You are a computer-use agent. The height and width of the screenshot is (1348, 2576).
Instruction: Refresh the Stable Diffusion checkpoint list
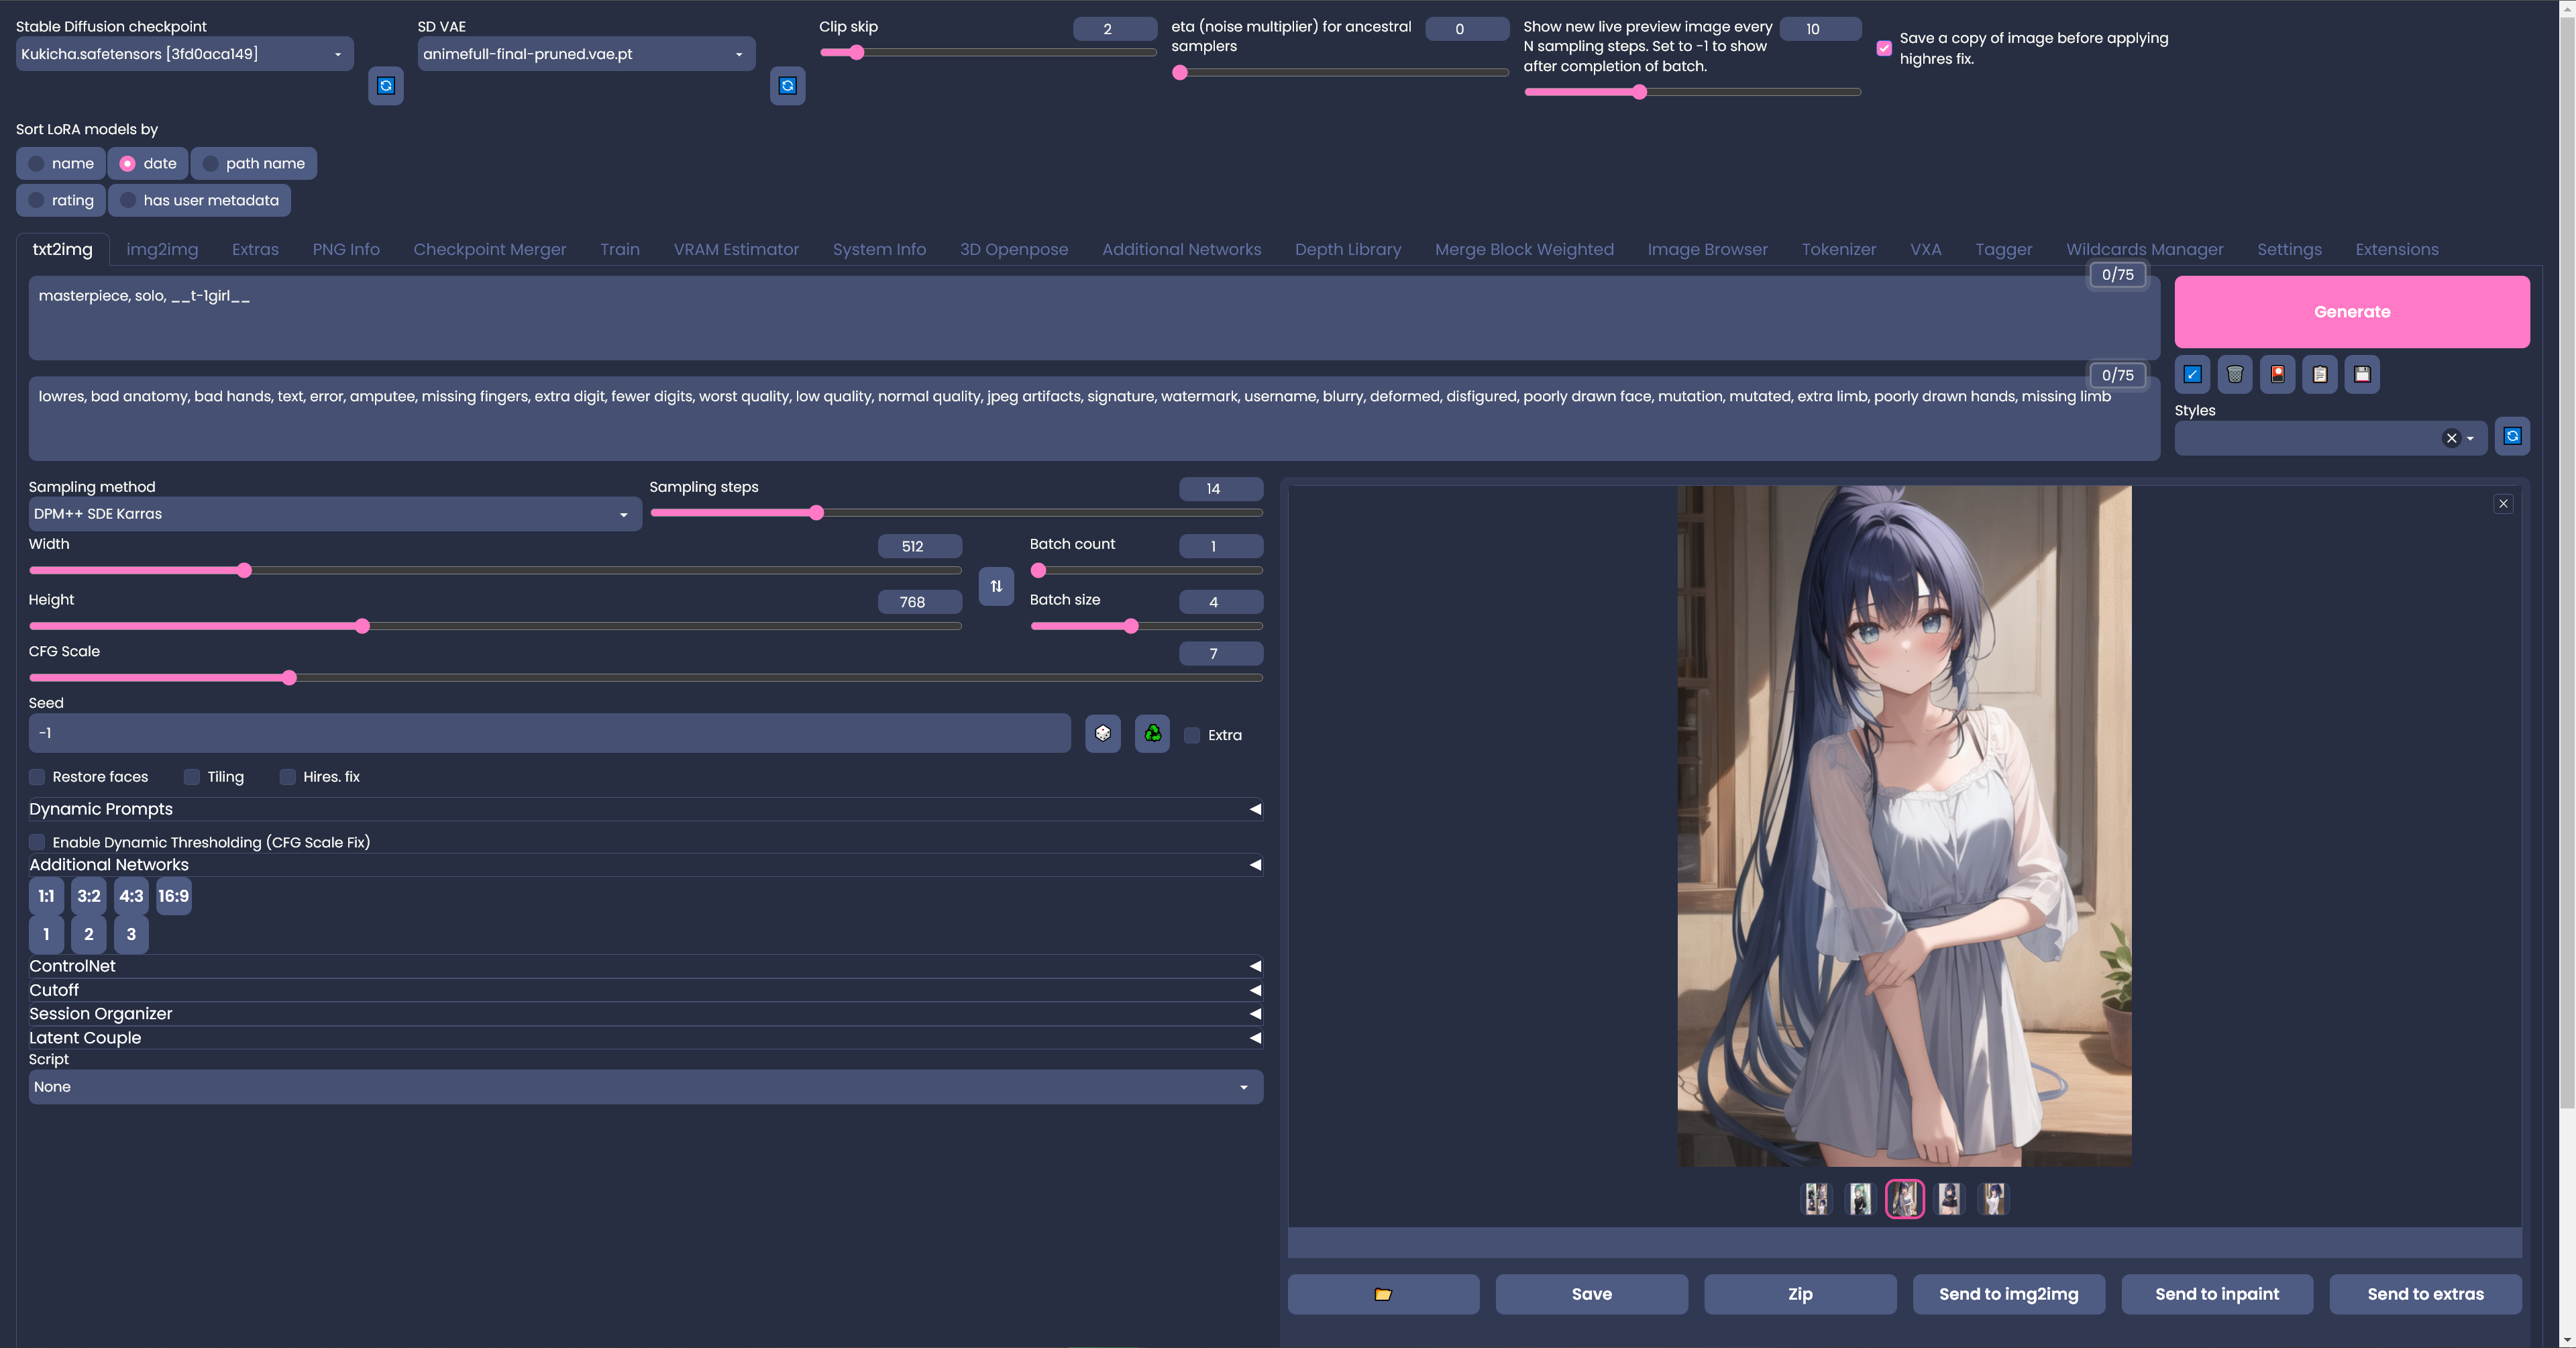click(x=386, y=86)
